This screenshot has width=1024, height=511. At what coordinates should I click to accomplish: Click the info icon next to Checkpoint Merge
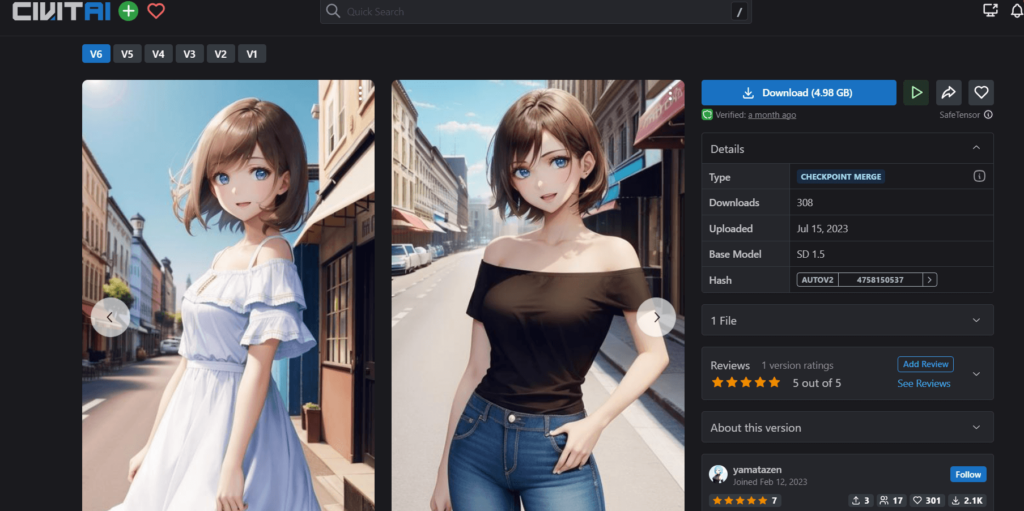tap(979, 176)
